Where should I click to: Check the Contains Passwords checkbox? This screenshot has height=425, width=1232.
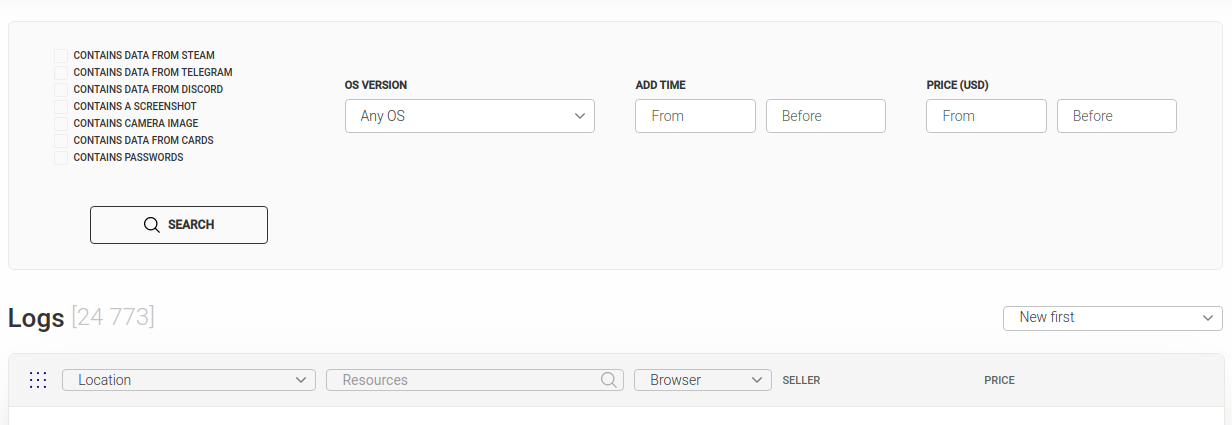(x=61, y=158)
